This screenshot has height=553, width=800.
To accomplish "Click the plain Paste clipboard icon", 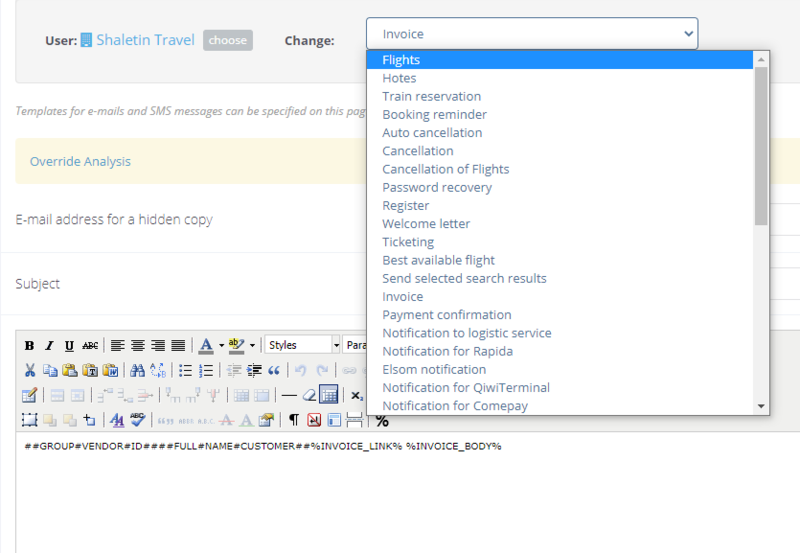I will tap(70, 370).
